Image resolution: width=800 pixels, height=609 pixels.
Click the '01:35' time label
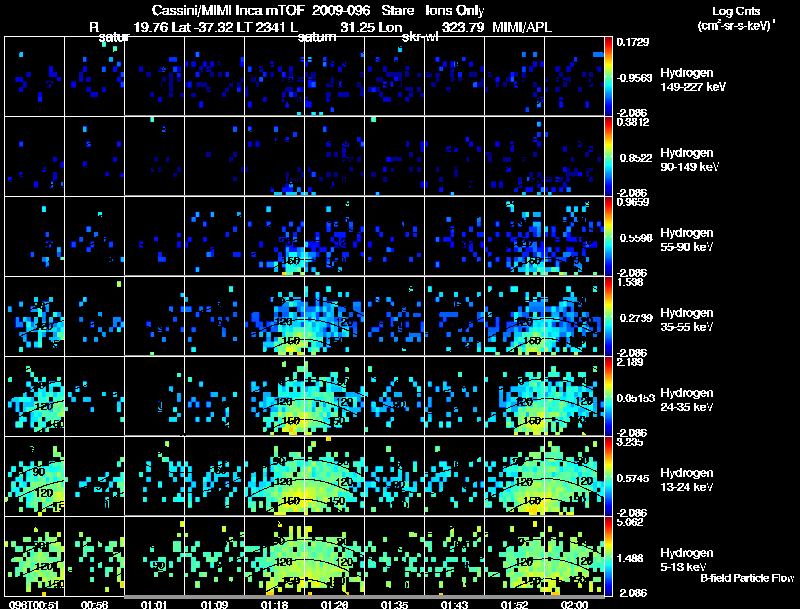394,604
